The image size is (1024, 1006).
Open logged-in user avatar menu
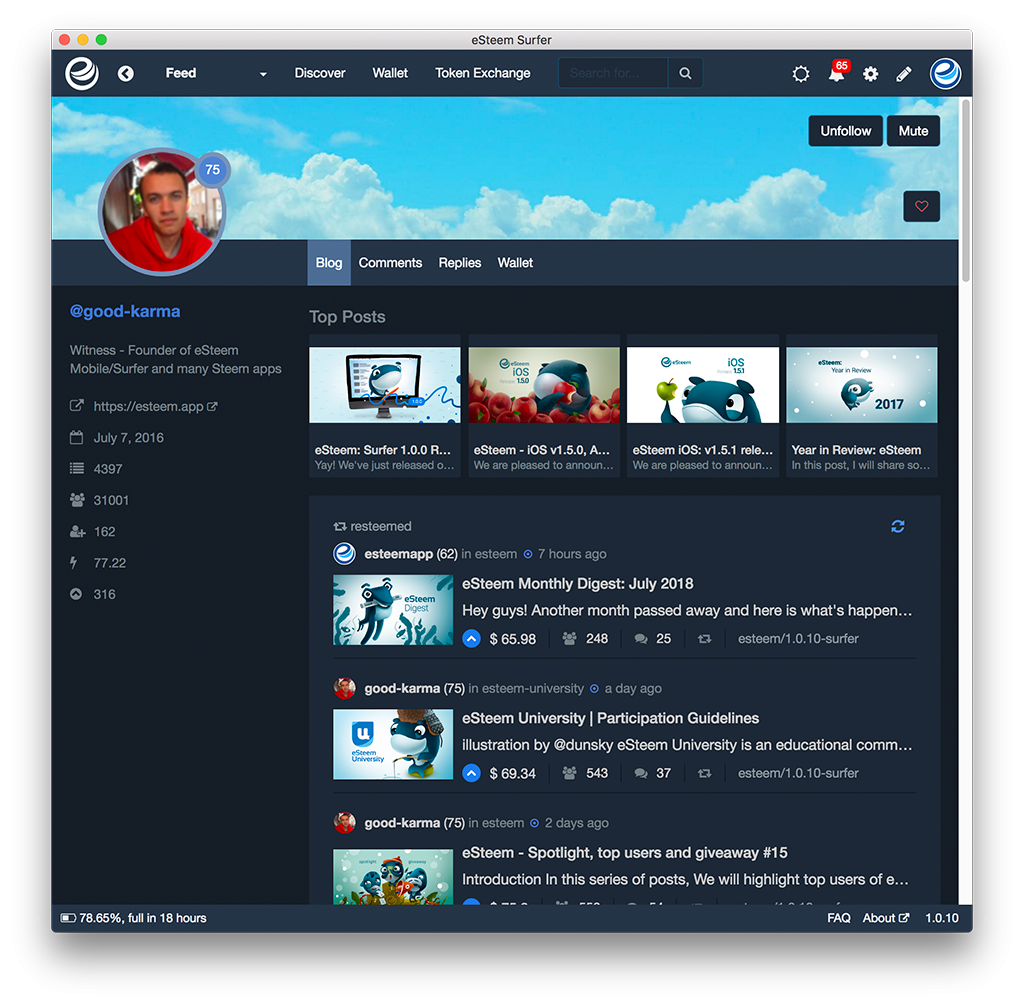(945, 73)
